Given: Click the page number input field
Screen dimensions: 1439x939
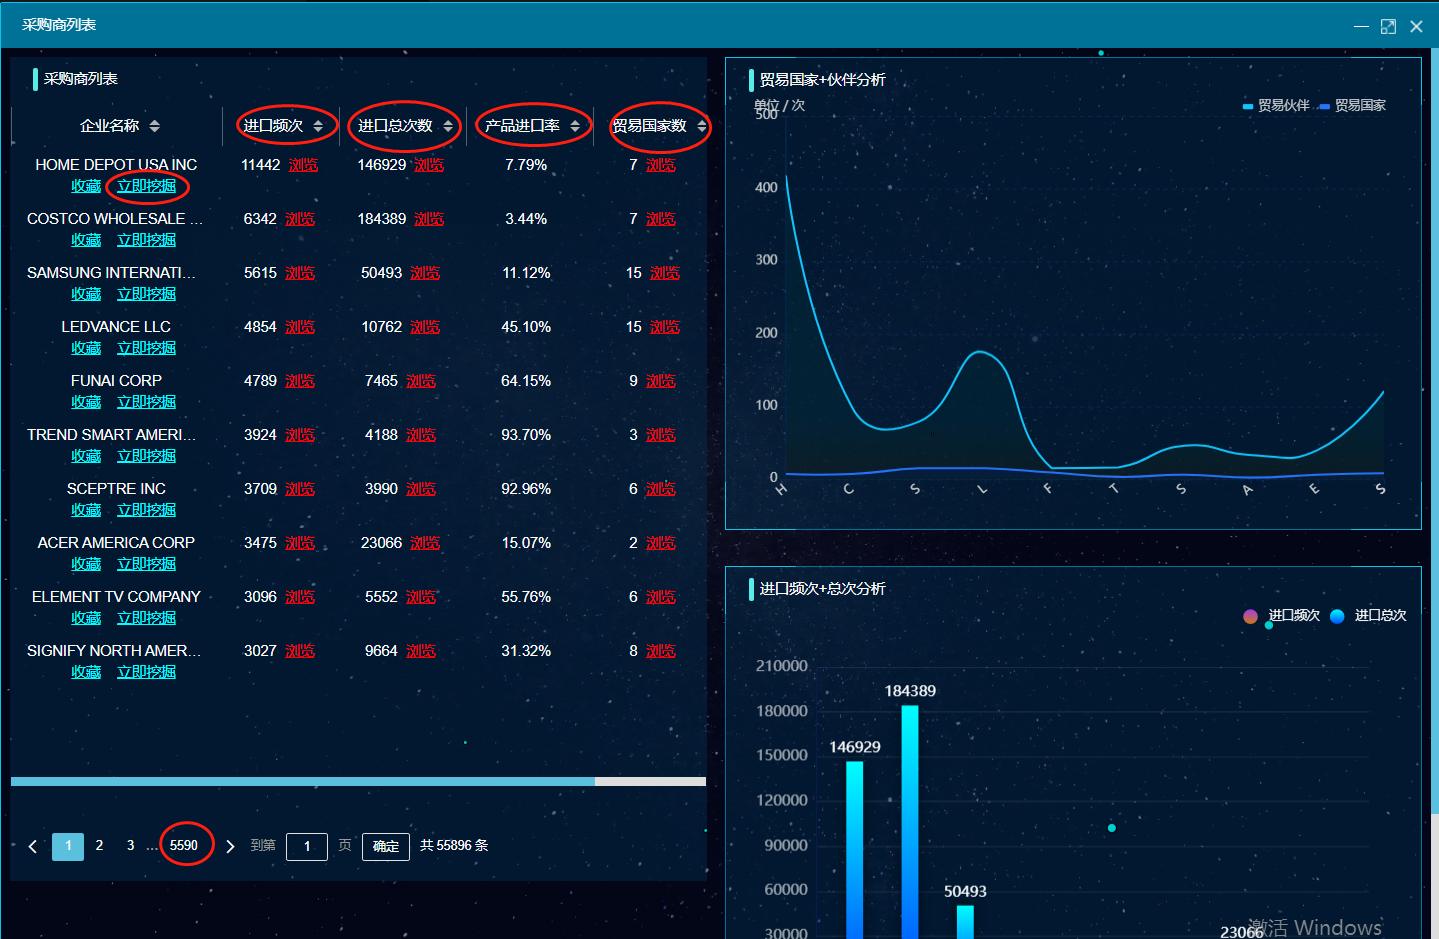Looking at the screenshot, I should [307, 846].
